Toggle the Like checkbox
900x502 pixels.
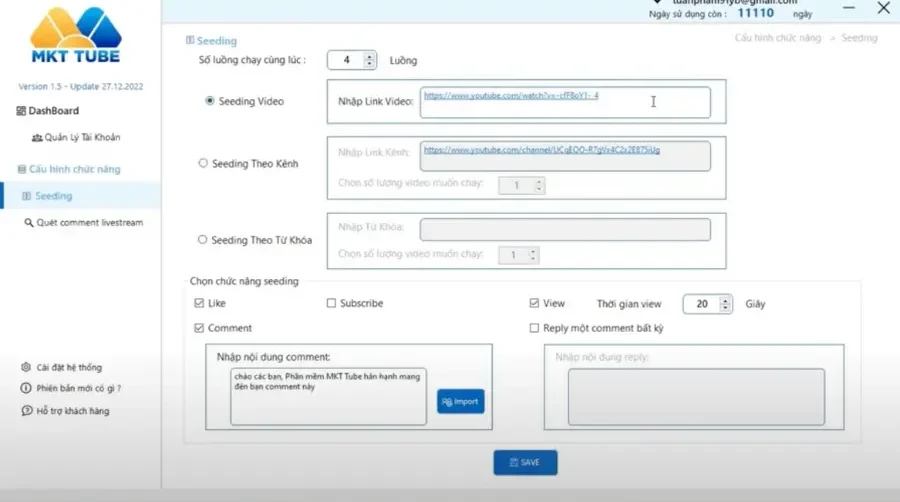pyautogui.click(x=199, y=303)
